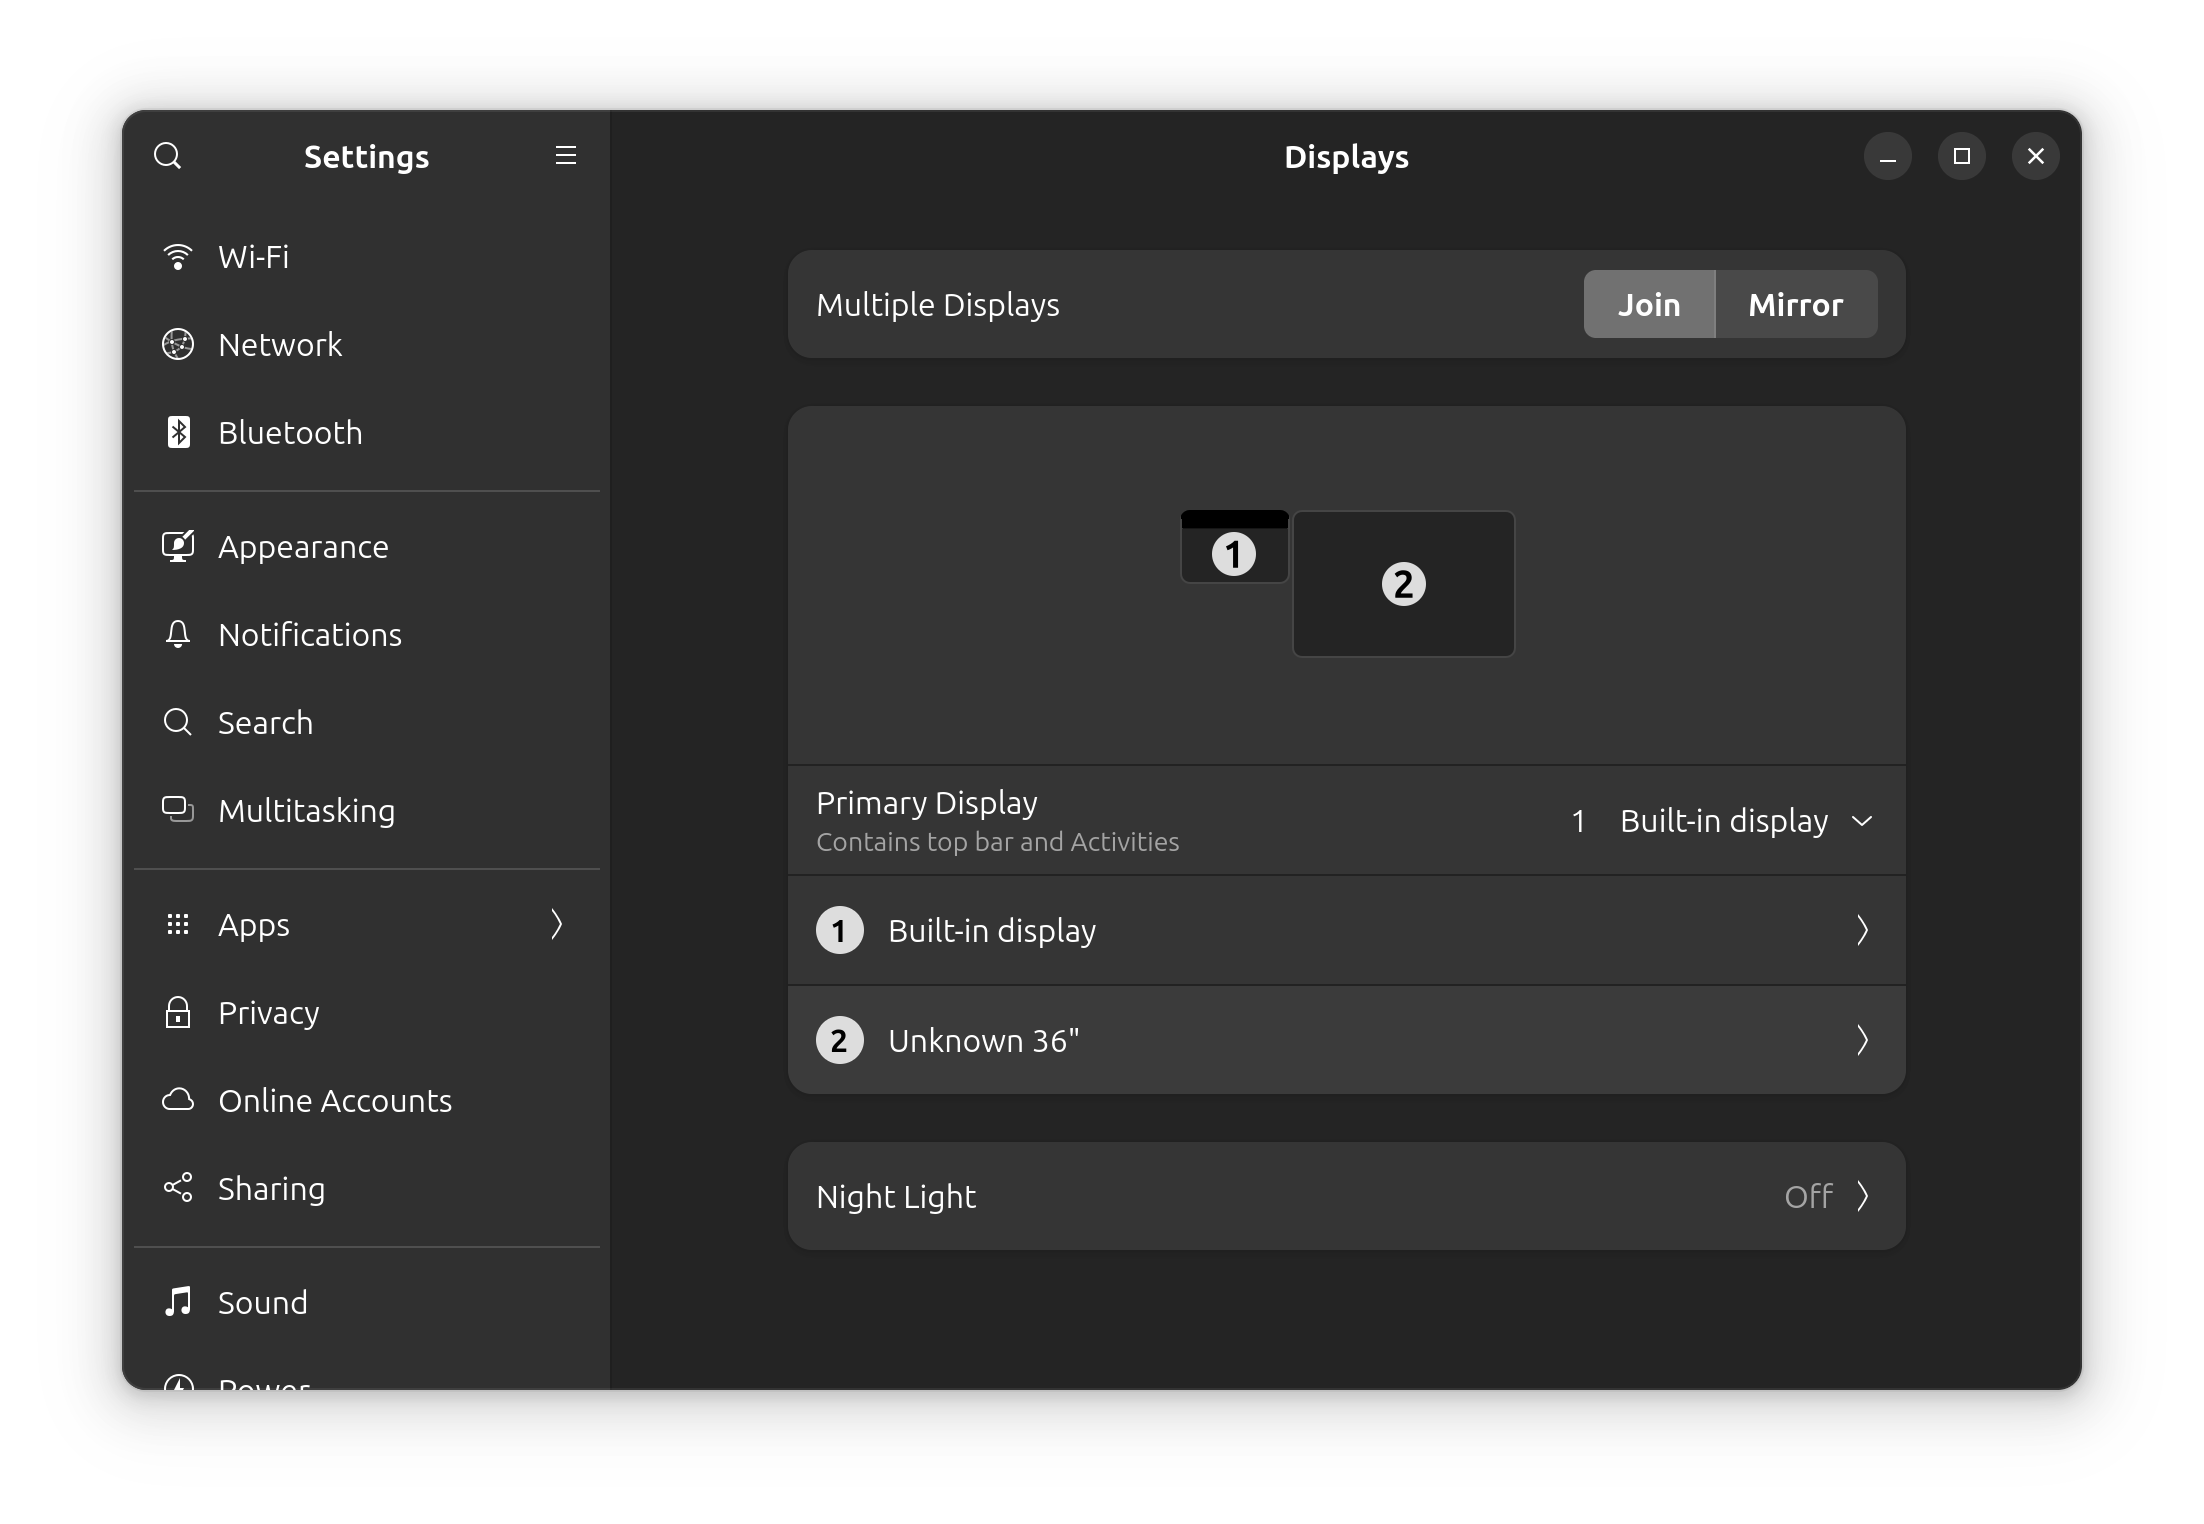Viewport: 2204px width, 1524px height.
Task: Click the Network globe icon in sidebar
Action: (178, 344)
